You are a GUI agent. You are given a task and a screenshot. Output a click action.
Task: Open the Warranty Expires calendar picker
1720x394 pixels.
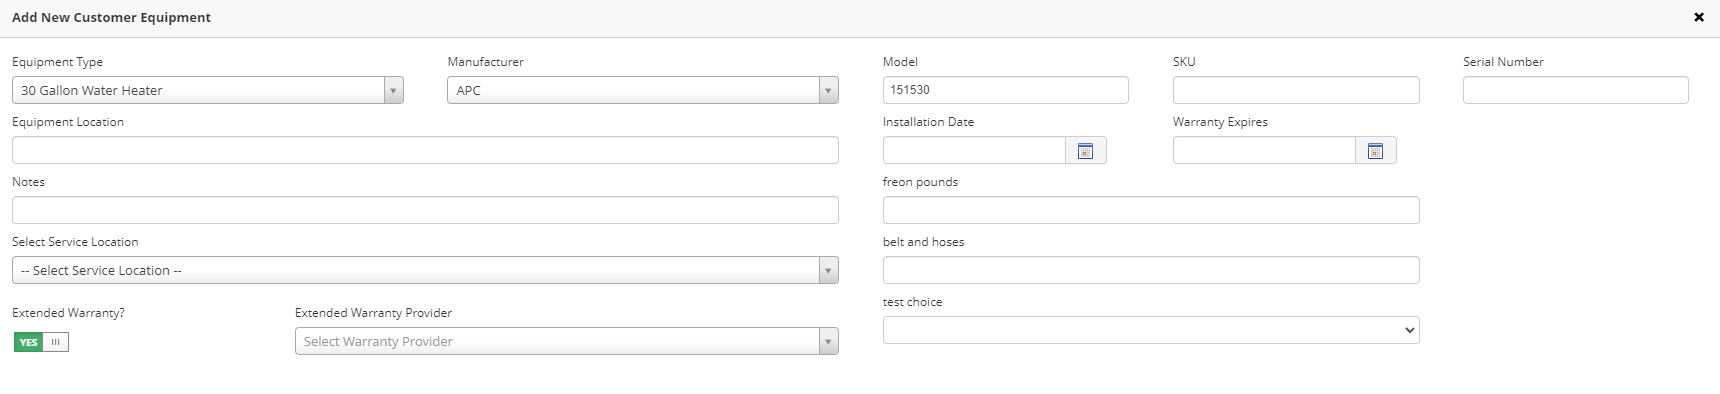(x=1375, y=151)
